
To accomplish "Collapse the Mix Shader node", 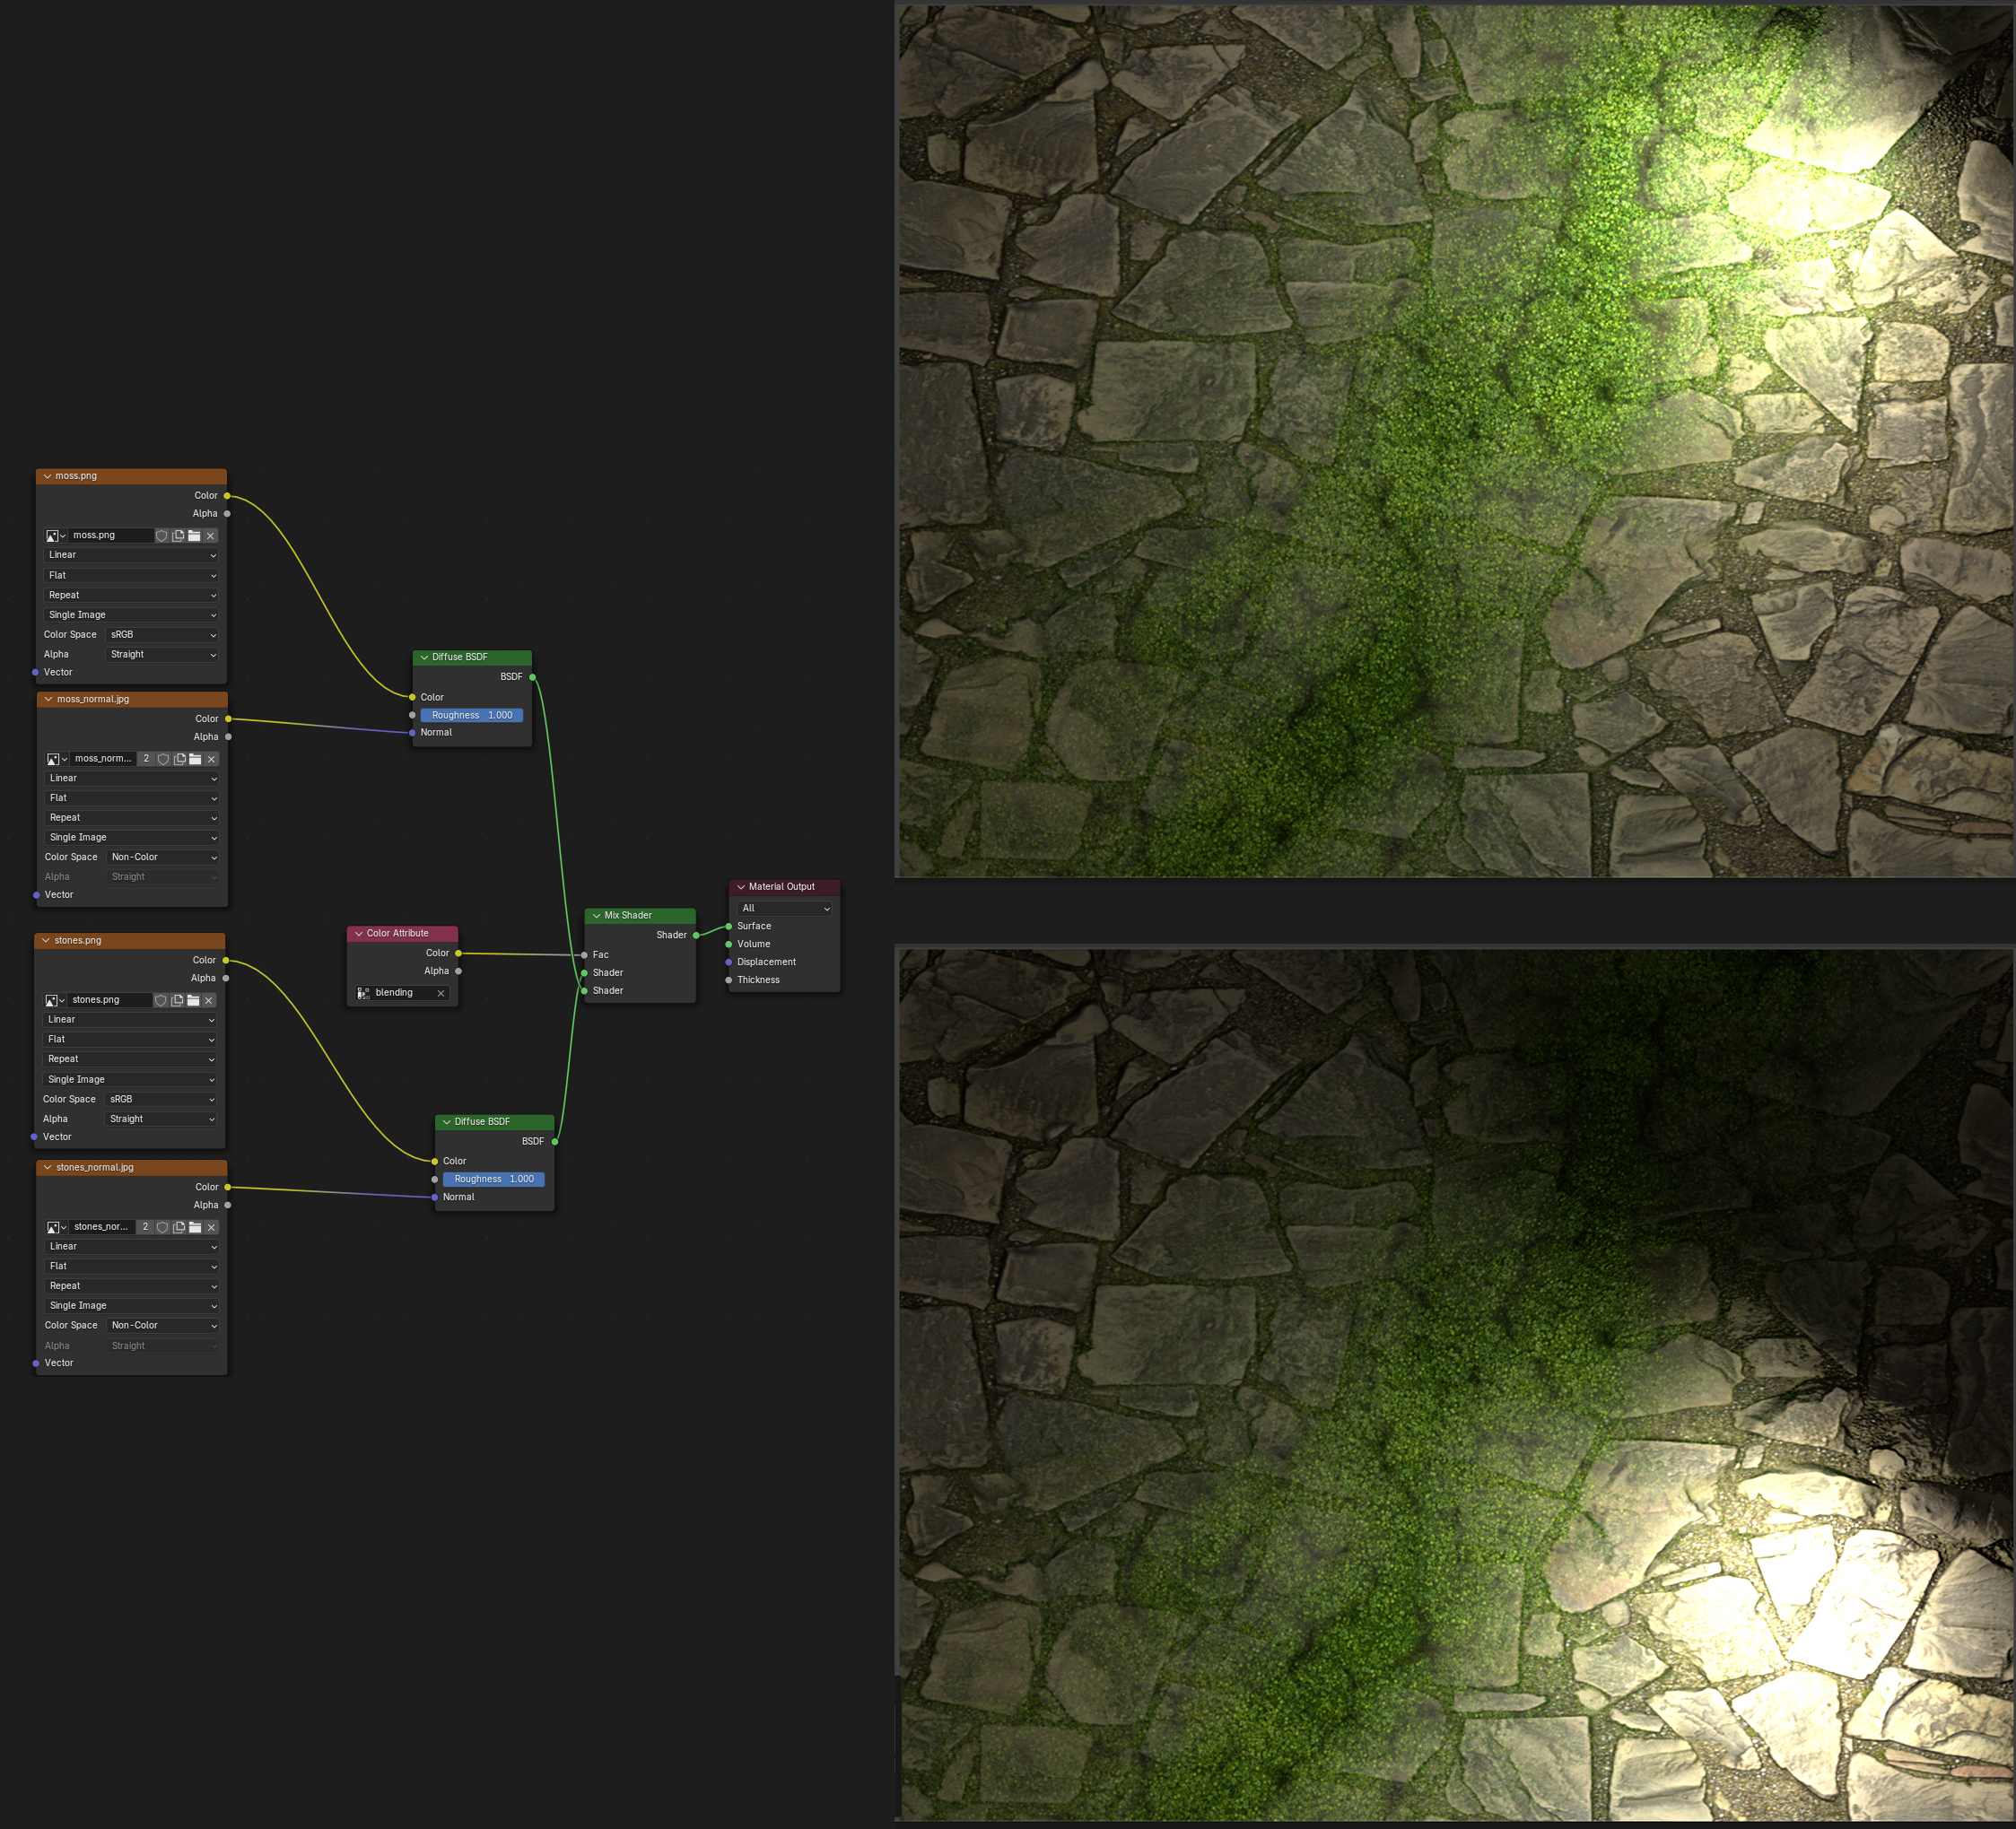I will tap(597, 915).
